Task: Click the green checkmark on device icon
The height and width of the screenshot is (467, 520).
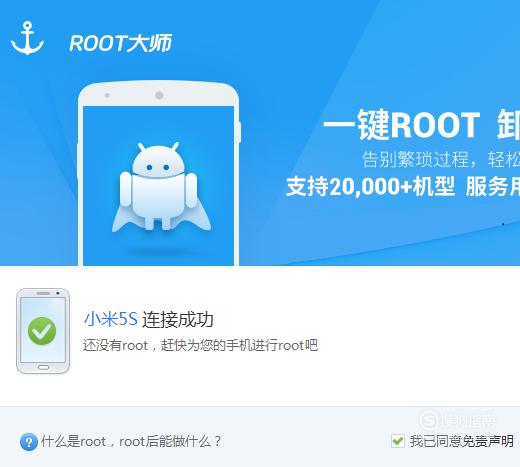Action: point(42,331)
